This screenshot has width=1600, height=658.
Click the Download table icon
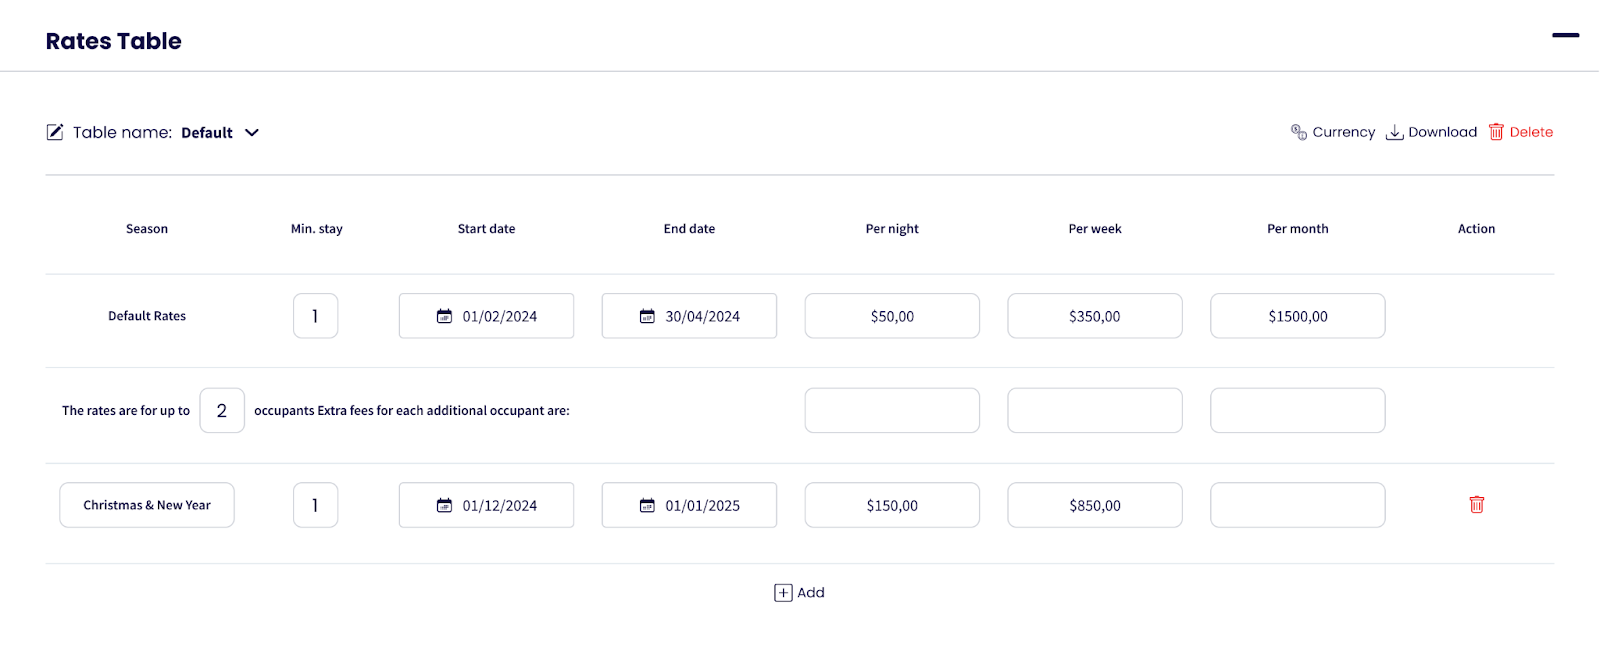[1394, 132]
